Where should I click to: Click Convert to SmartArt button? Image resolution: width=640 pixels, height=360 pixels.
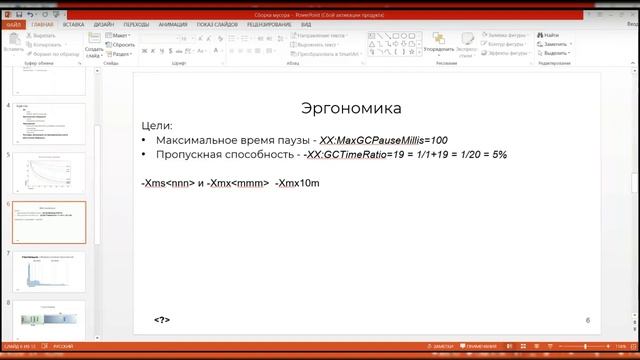click(326, 54)
